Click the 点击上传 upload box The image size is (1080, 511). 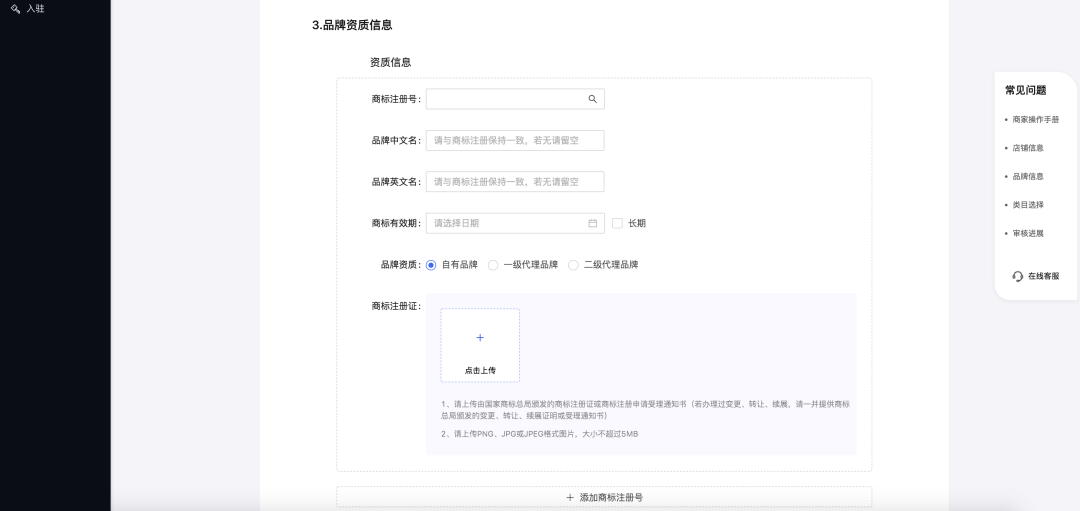(x=480, y=345)
